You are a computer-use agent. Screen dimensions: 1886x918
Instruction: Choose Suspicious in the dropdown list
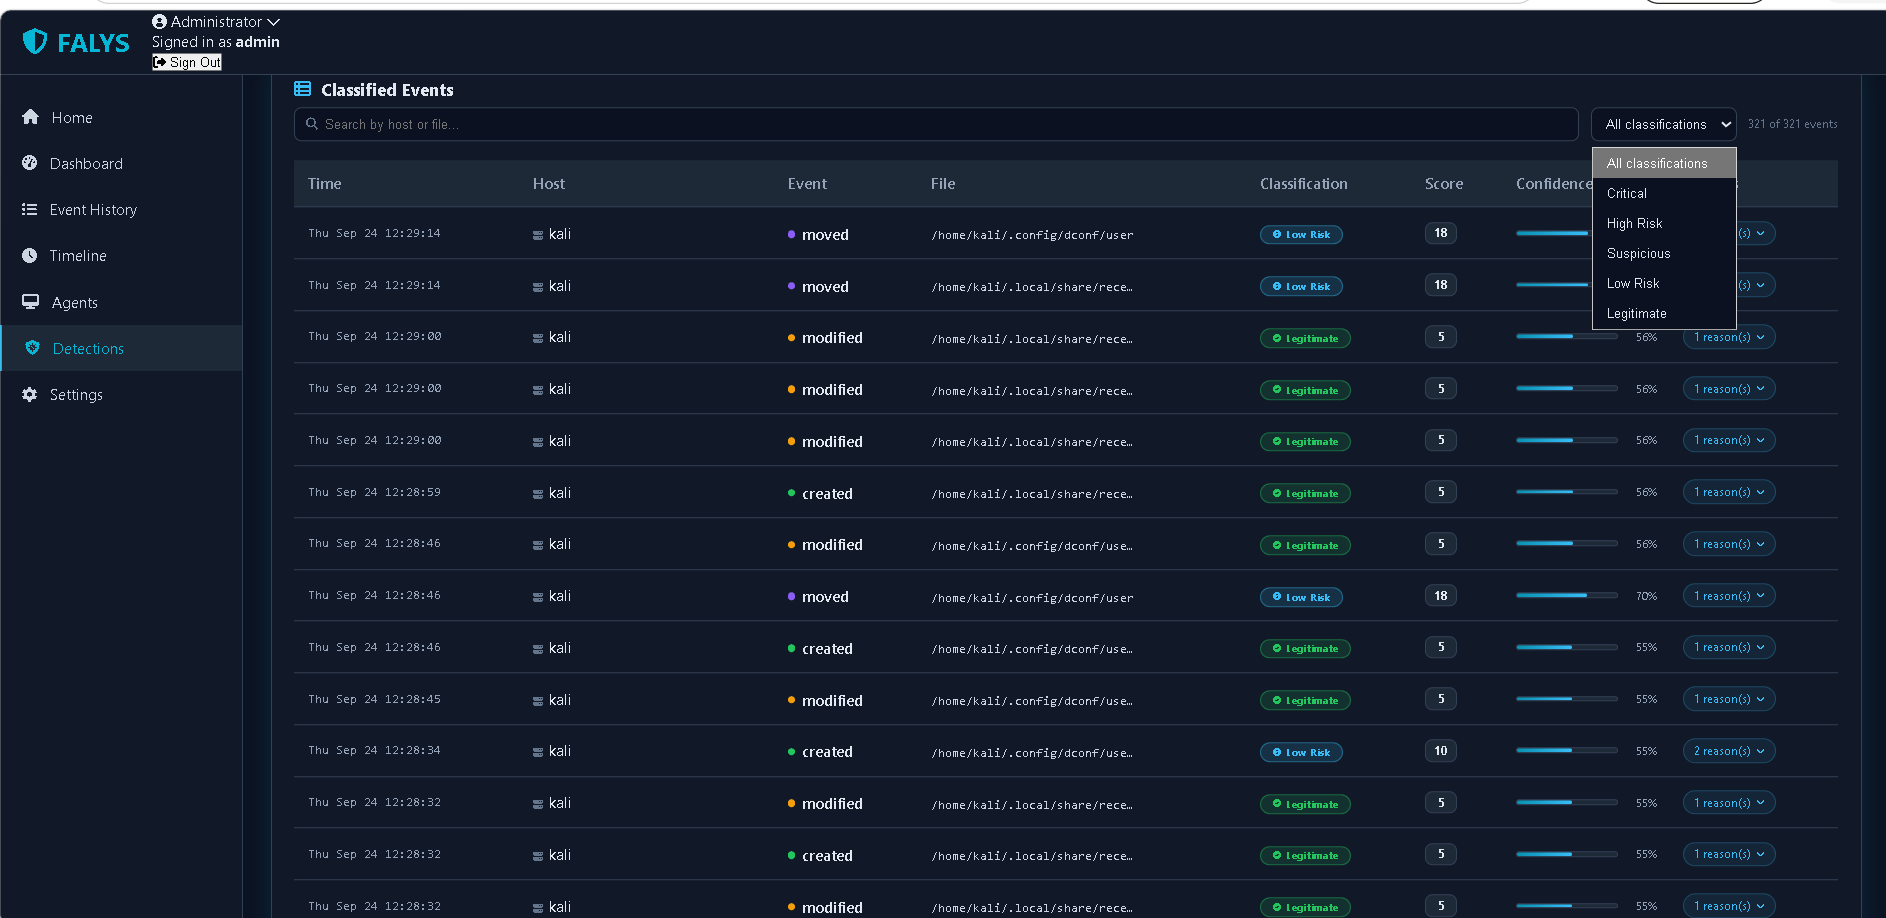pos(1664,253)
